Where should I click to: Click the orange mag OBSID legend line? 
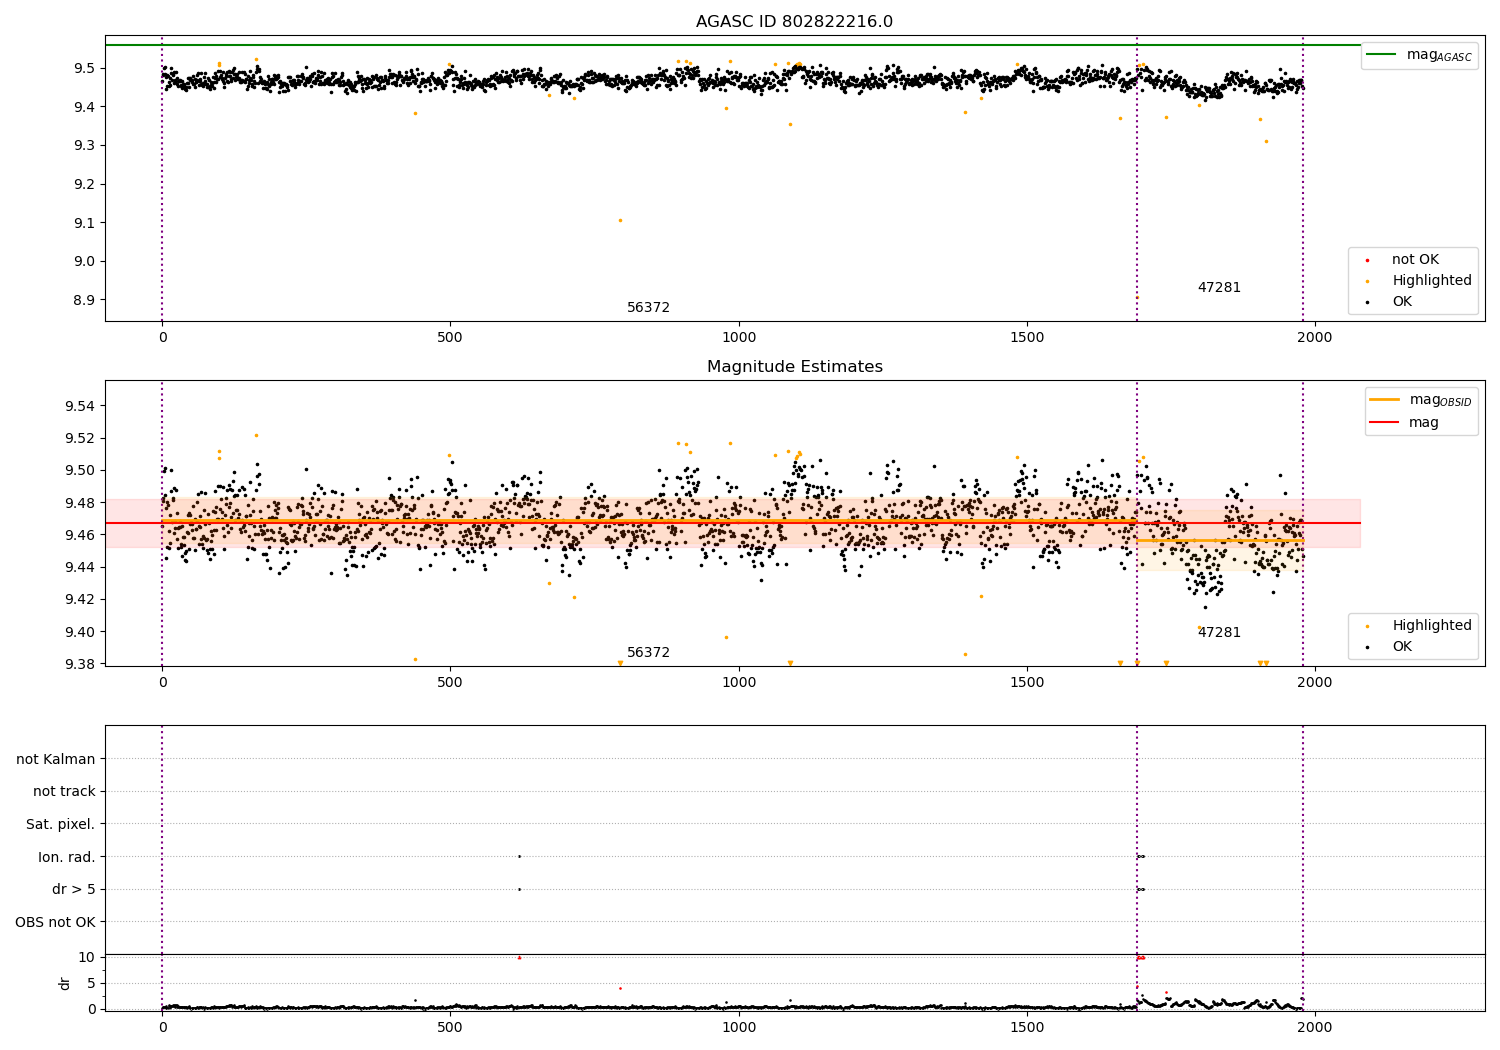point(1385,400)
